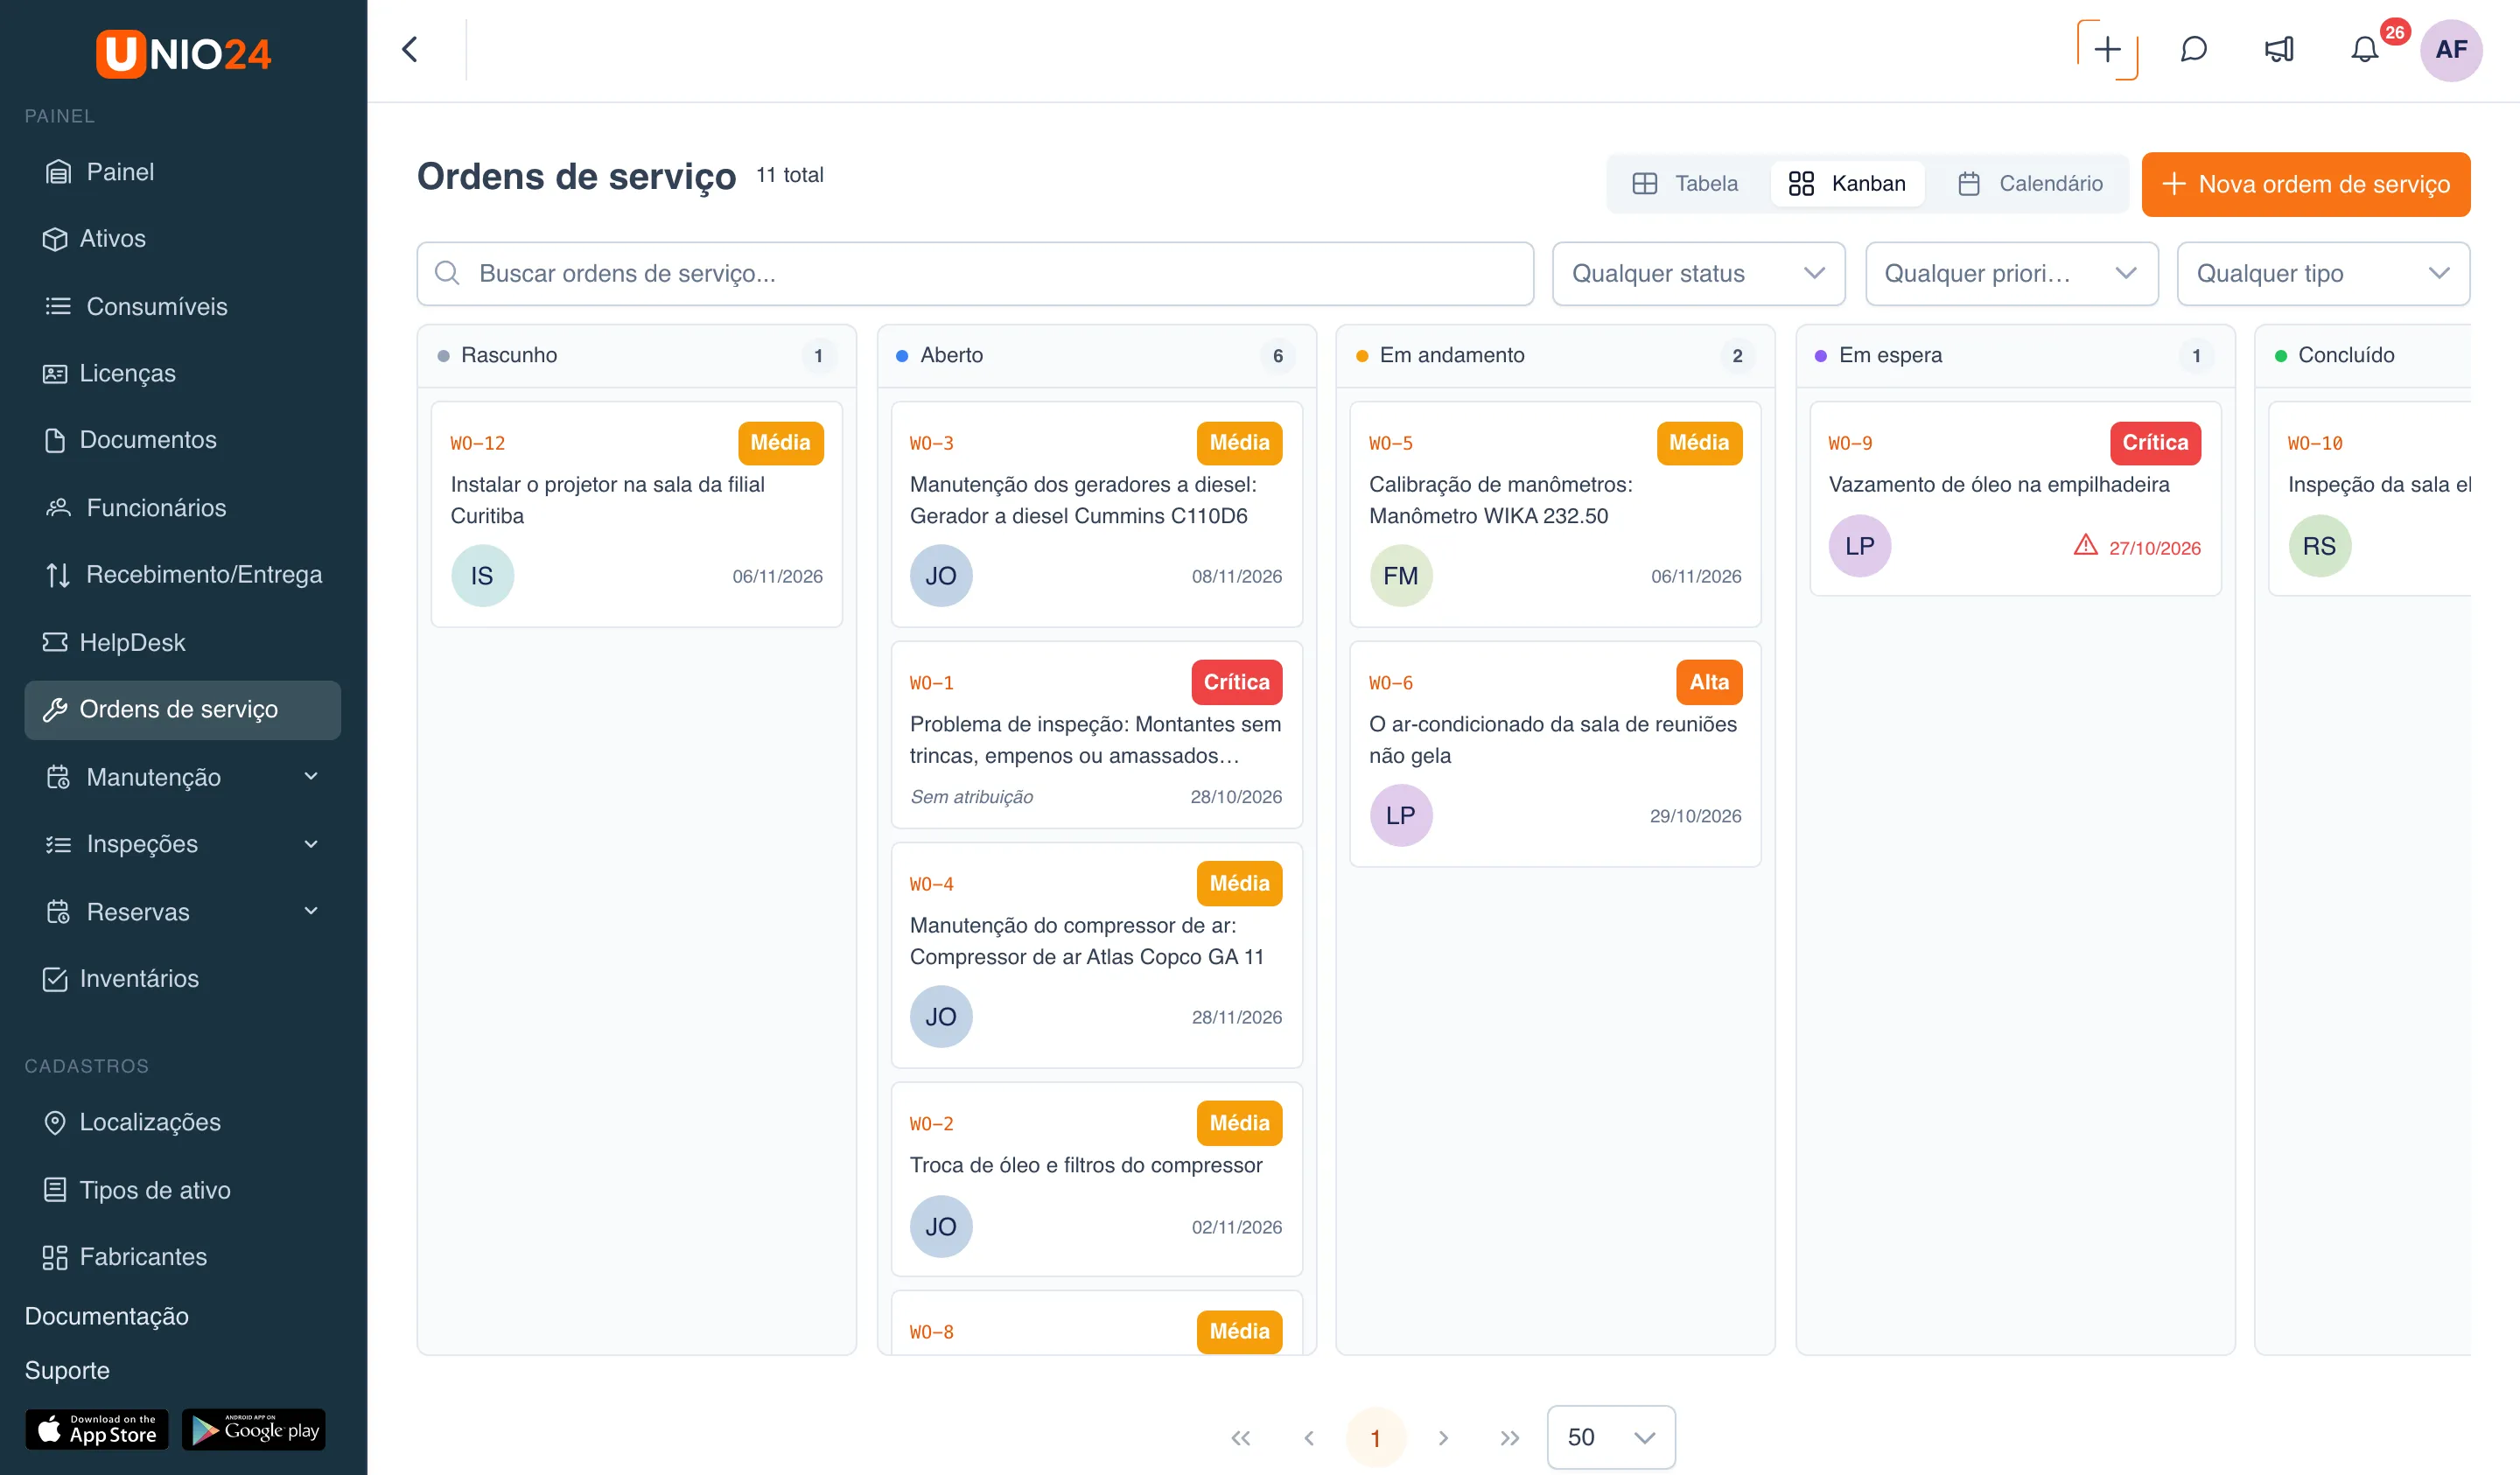Screen dimensions: 2520x1475
Task: Jump to the last page double arrow
Action: (x=1510, y=1437)
